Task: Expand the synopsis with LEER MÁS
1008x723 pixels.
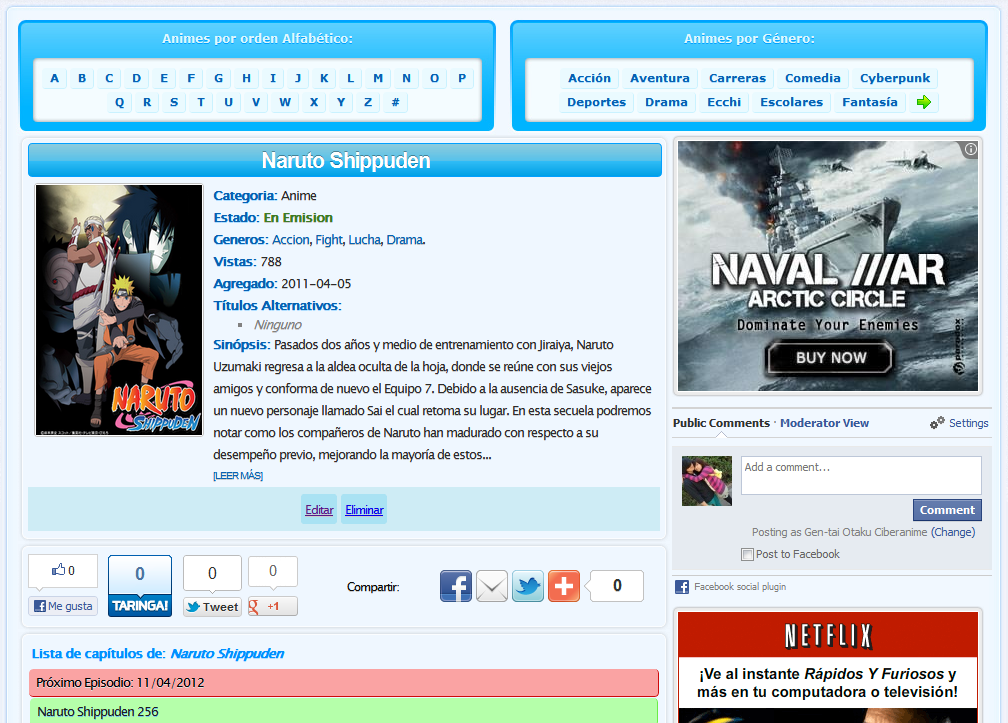Action: tap(238, 476)
